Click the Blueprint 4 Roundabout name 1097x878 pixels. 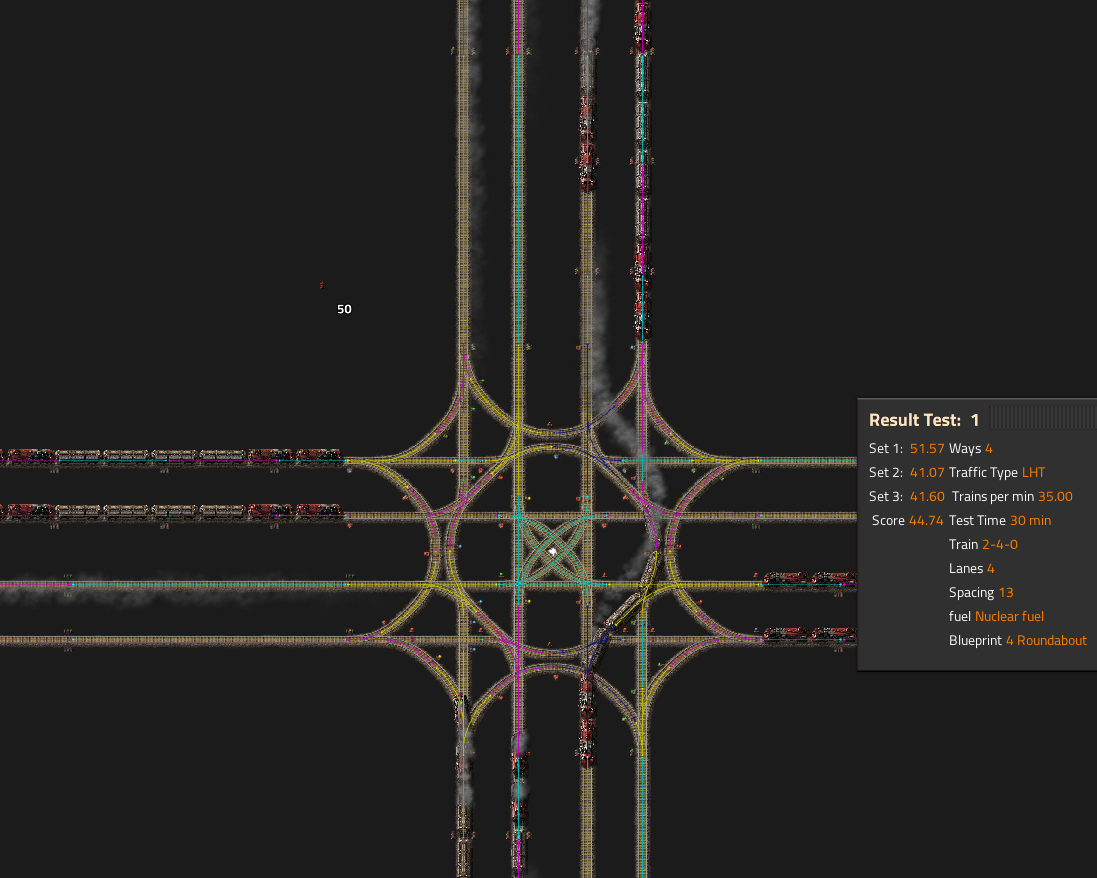point(1046,640)
